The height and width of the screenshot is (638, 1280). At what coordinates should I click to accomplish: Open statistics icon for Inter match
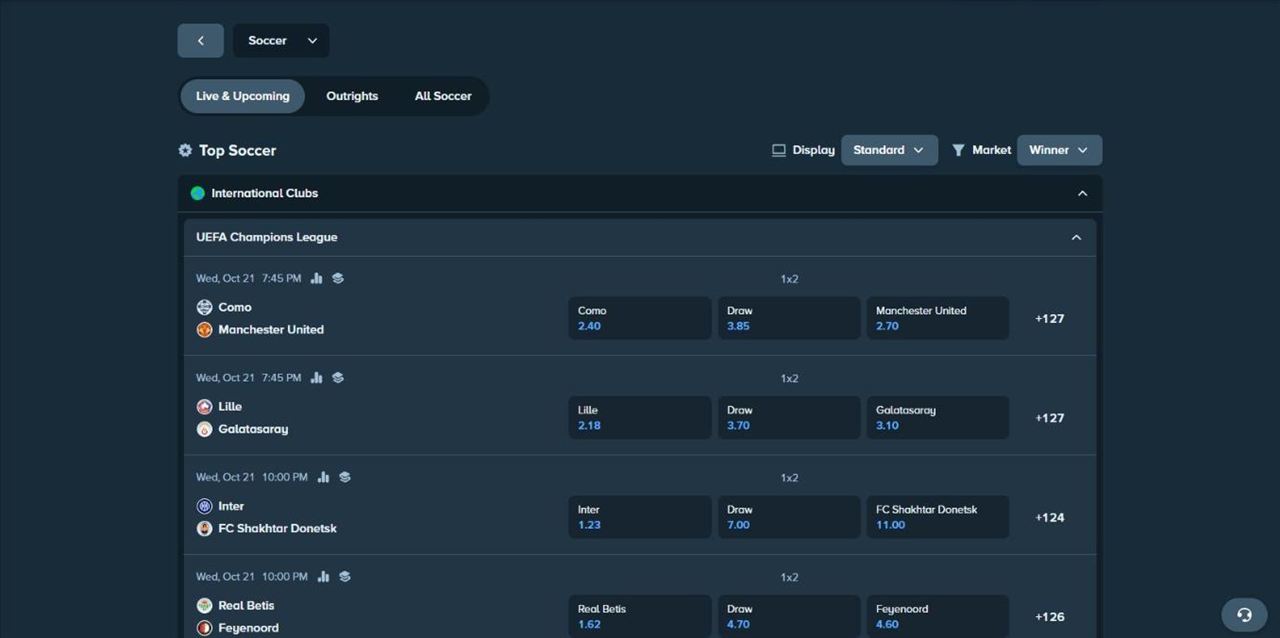(x=323, y=477)
